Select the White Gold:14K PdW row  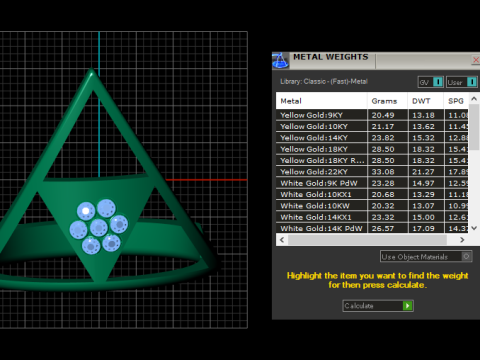(x=372, y=228)
